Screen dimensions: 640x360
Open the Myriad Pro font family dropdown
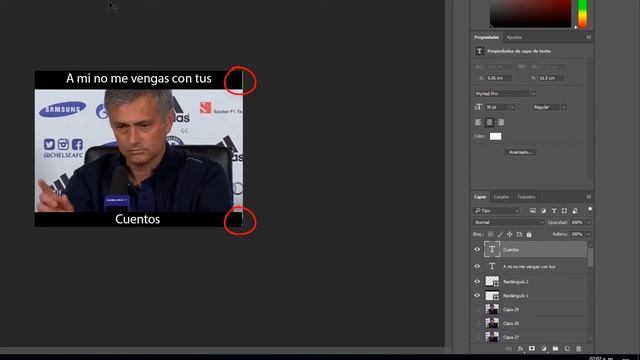tap(505, 93)
